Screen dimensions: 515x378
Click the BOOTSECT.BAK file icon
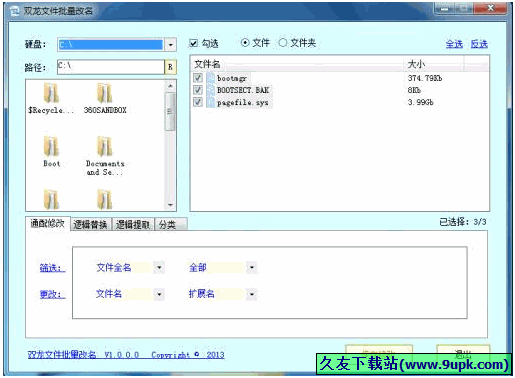(x=211, y=90)
